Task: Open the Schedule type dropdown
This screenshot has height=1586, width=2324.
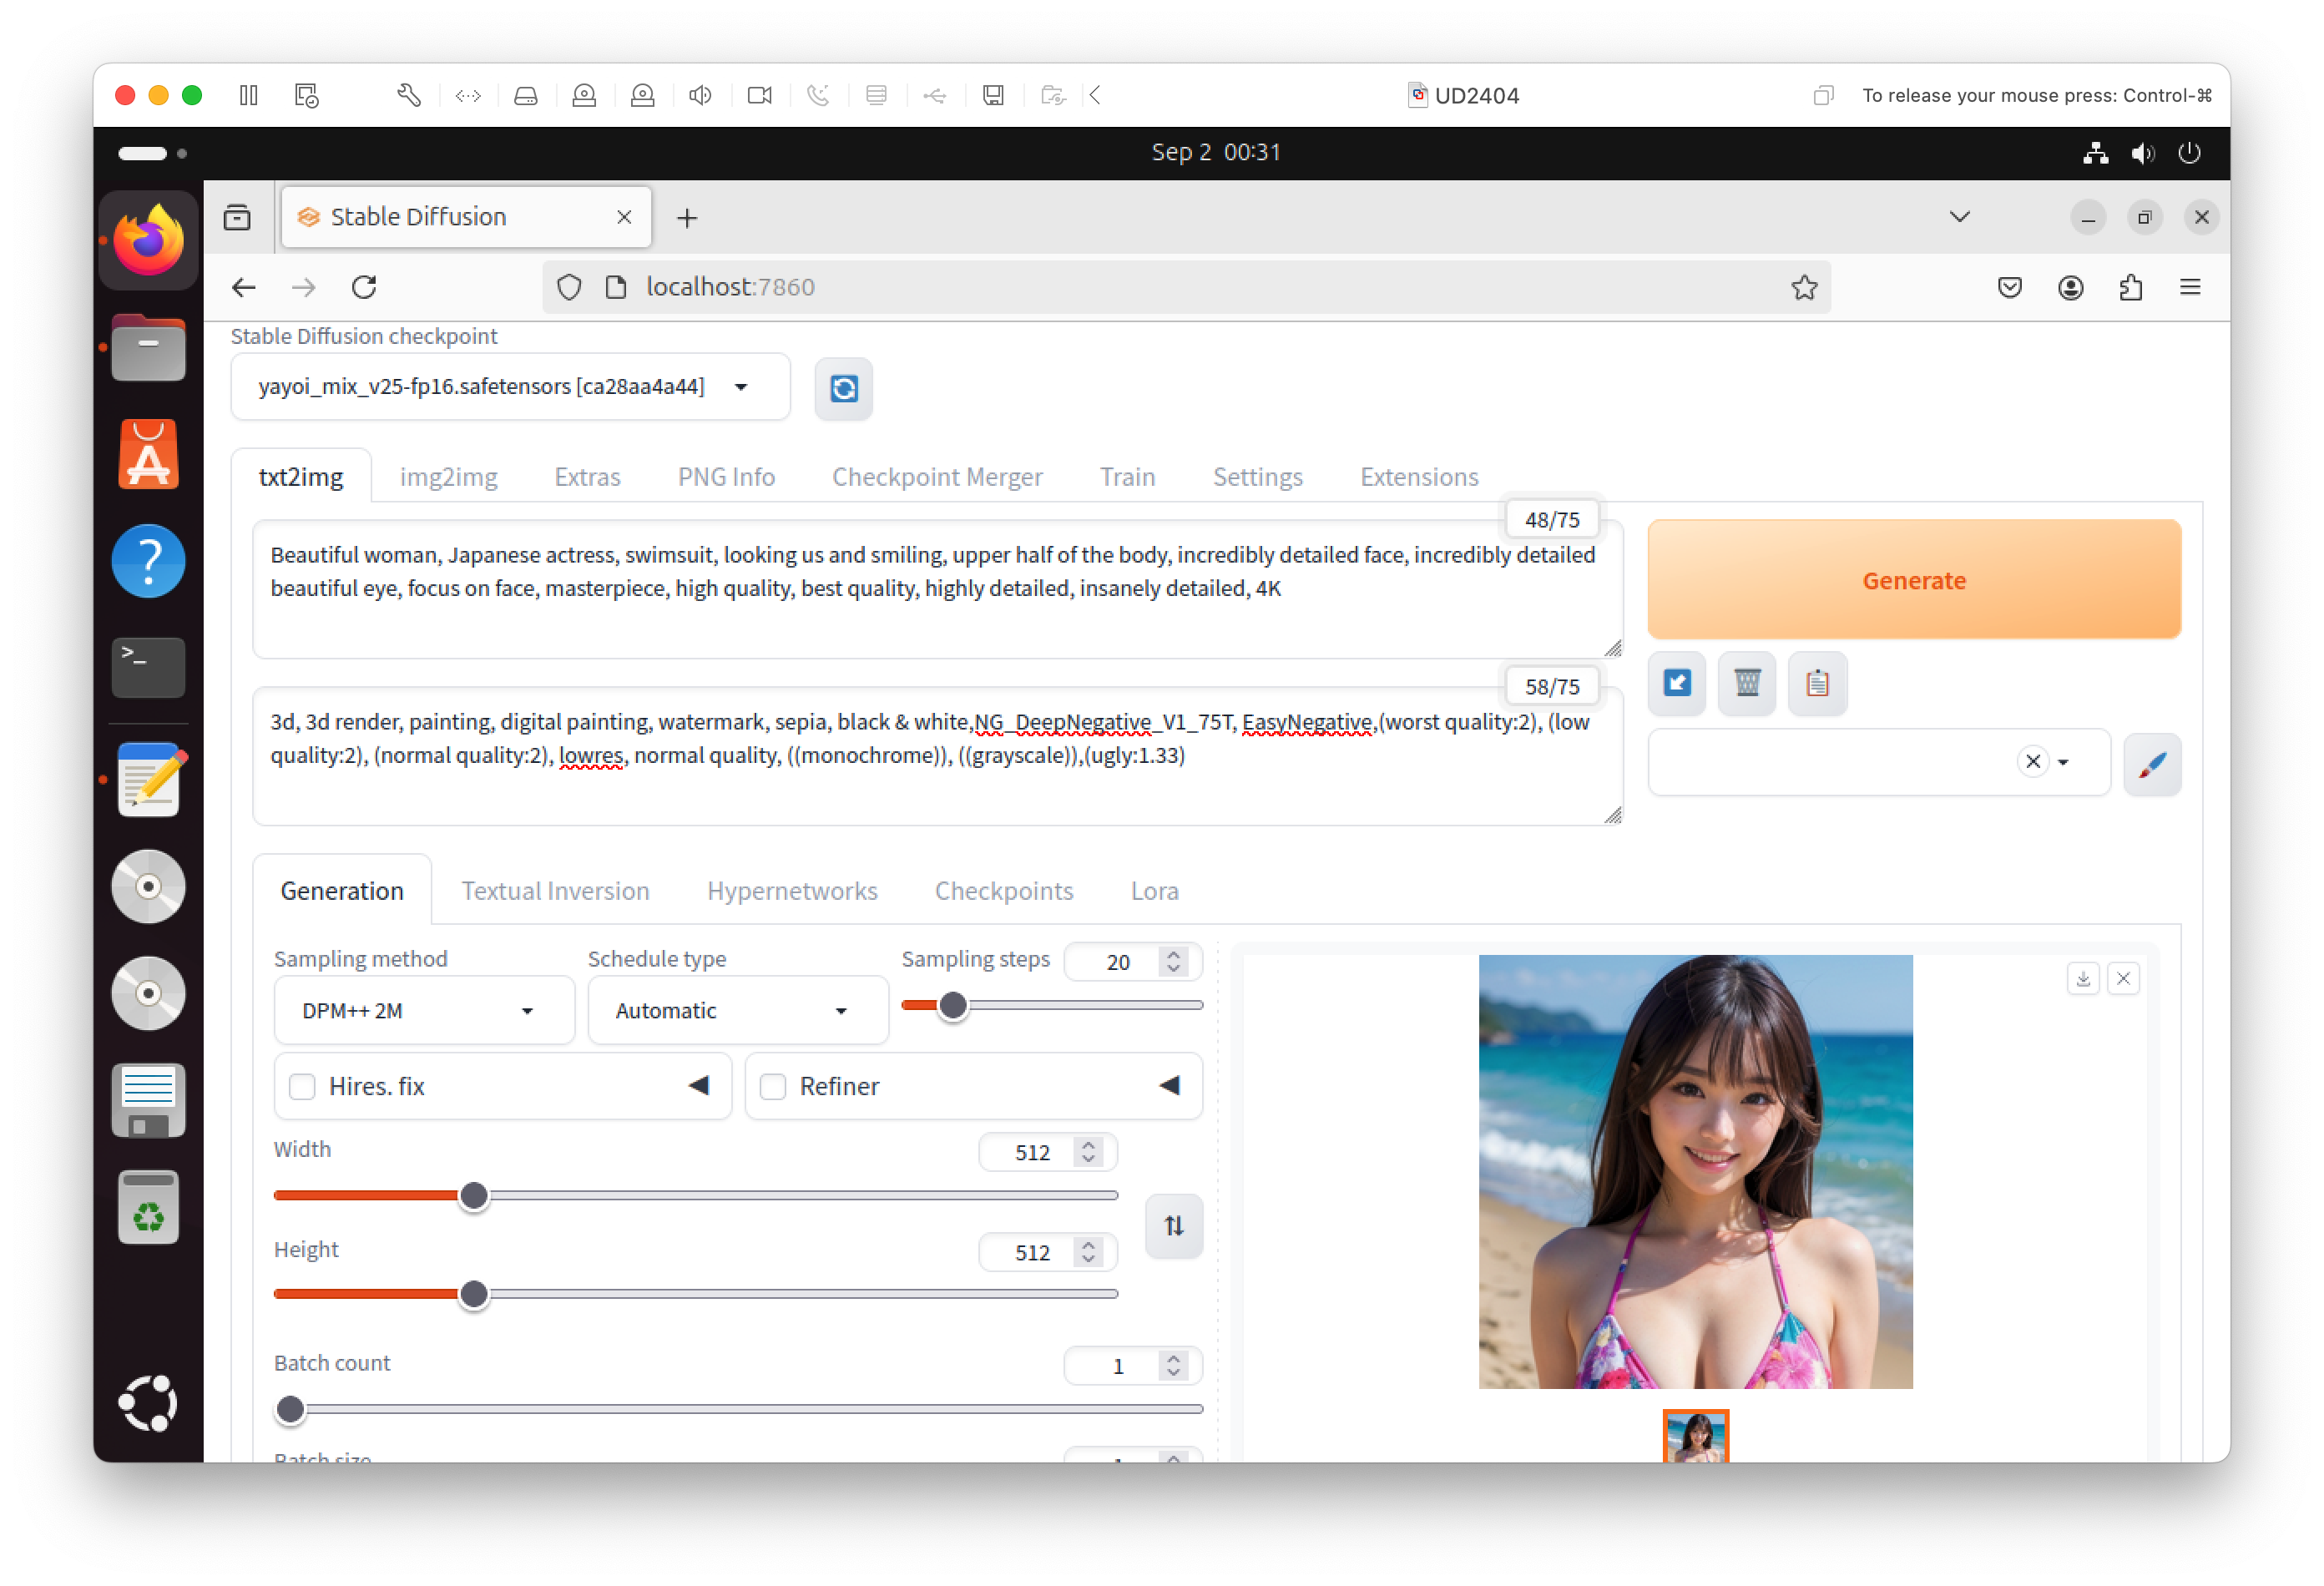Action: (737, 1010)
